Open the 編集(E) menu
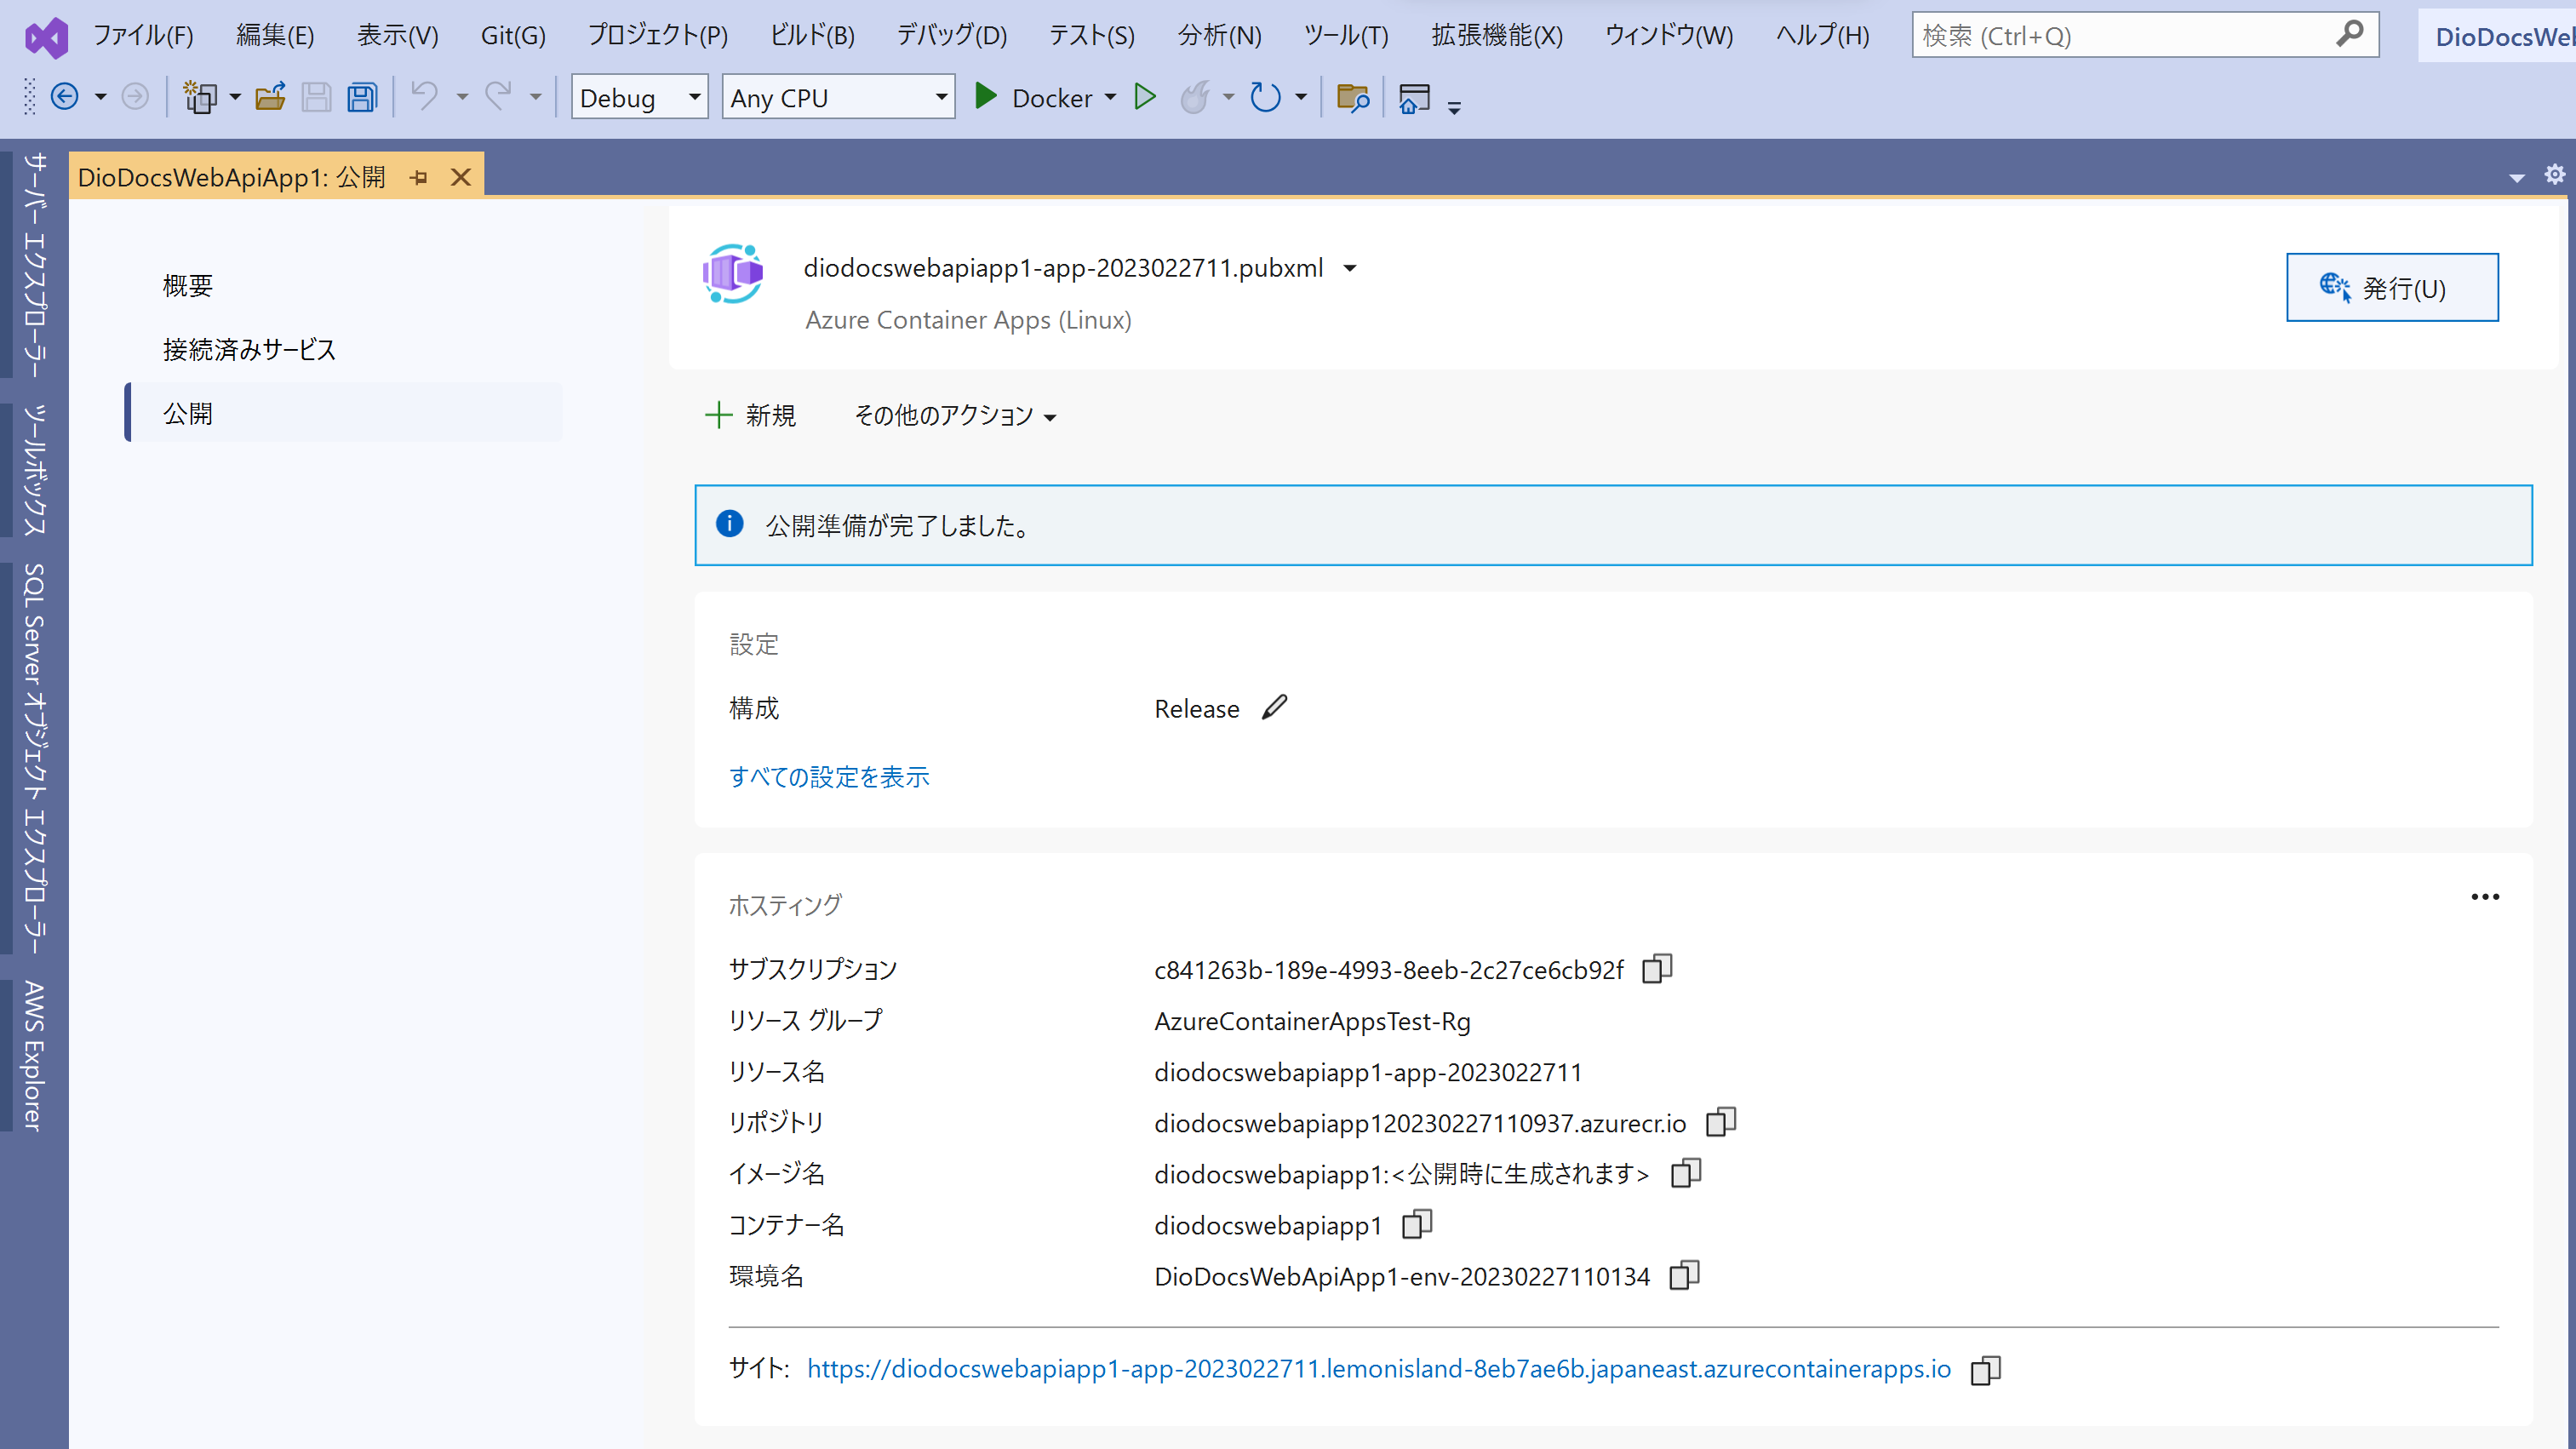The width and height of the screenshot is (2576, 1449). (275, 36)
